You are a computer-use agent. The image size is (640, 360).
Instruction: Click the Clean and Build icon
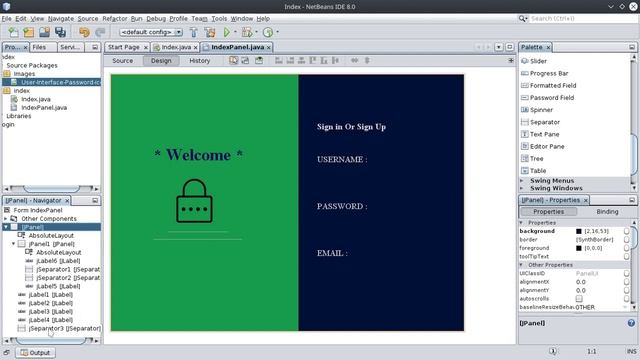[x=210, y=32]
